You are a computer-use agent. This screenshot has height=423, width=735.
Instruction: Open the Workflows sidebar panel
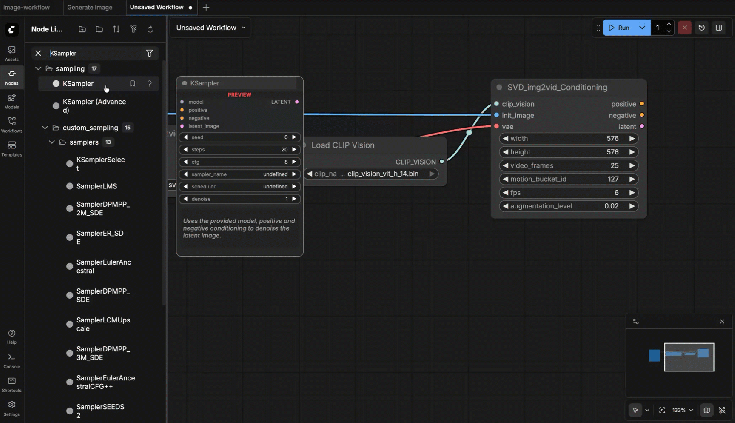[11, 124]
